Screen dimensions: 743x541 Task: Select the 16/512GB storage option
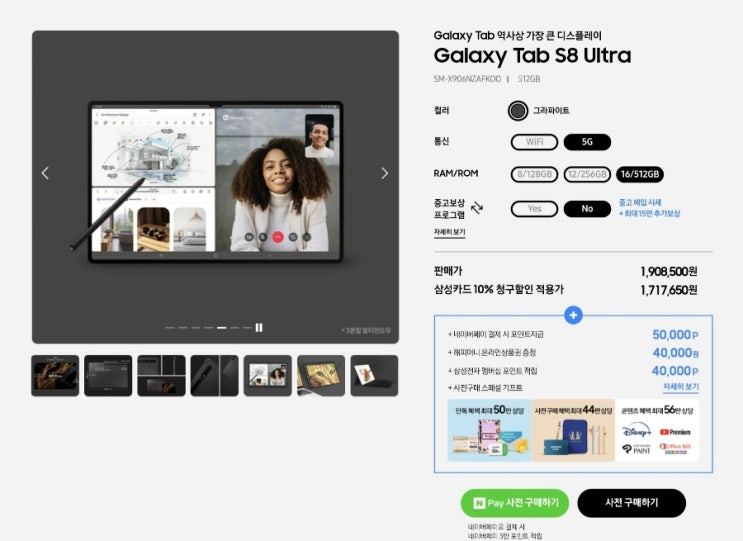tap(640, 174)
